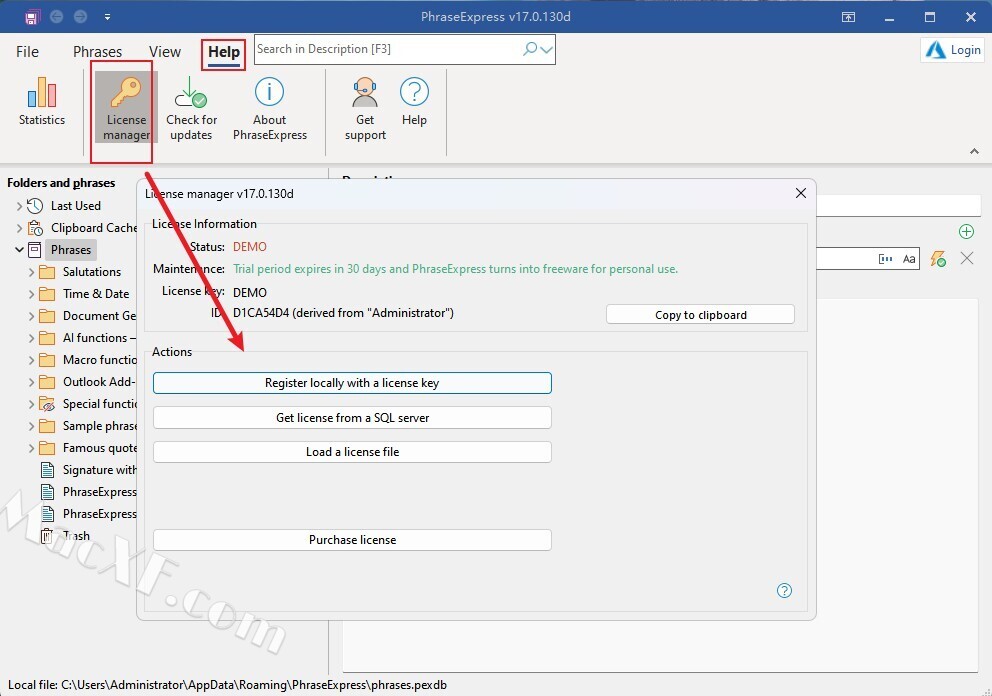Open the Phrases ribbon tab
Viewport: 992px width, 696px height.
[97, 52]
